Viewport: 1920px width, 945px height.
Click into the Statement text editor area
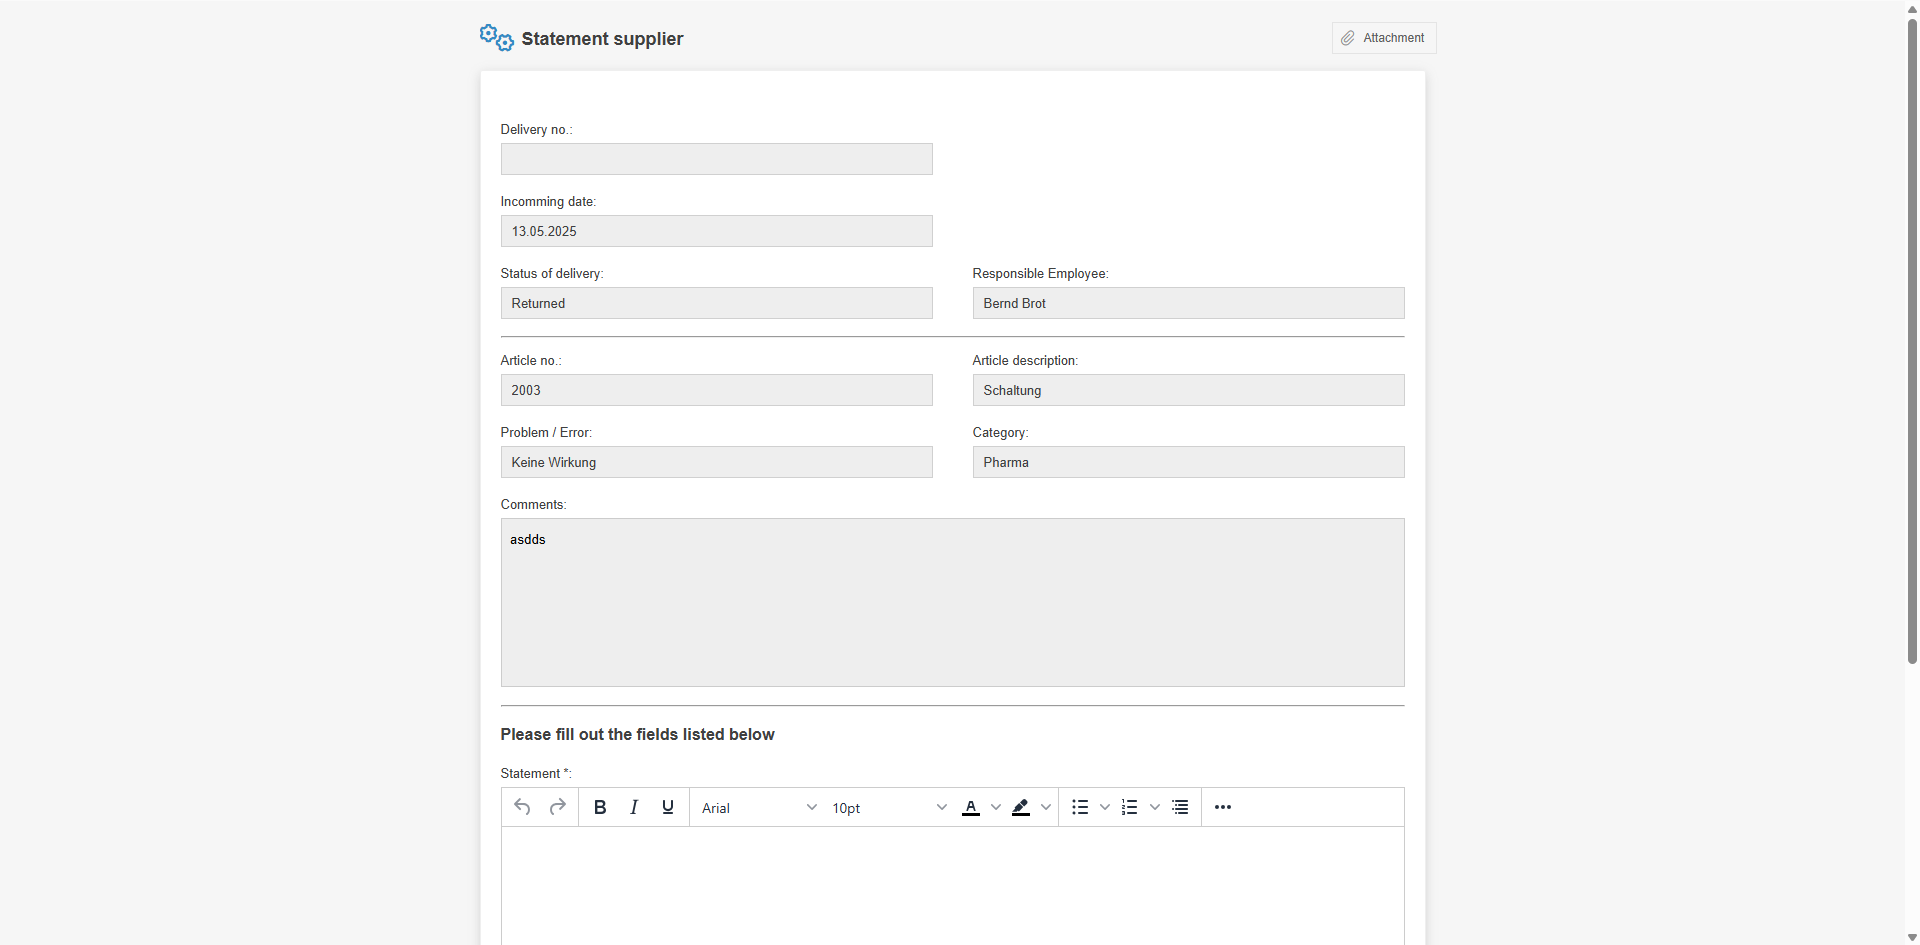[952, 885]
